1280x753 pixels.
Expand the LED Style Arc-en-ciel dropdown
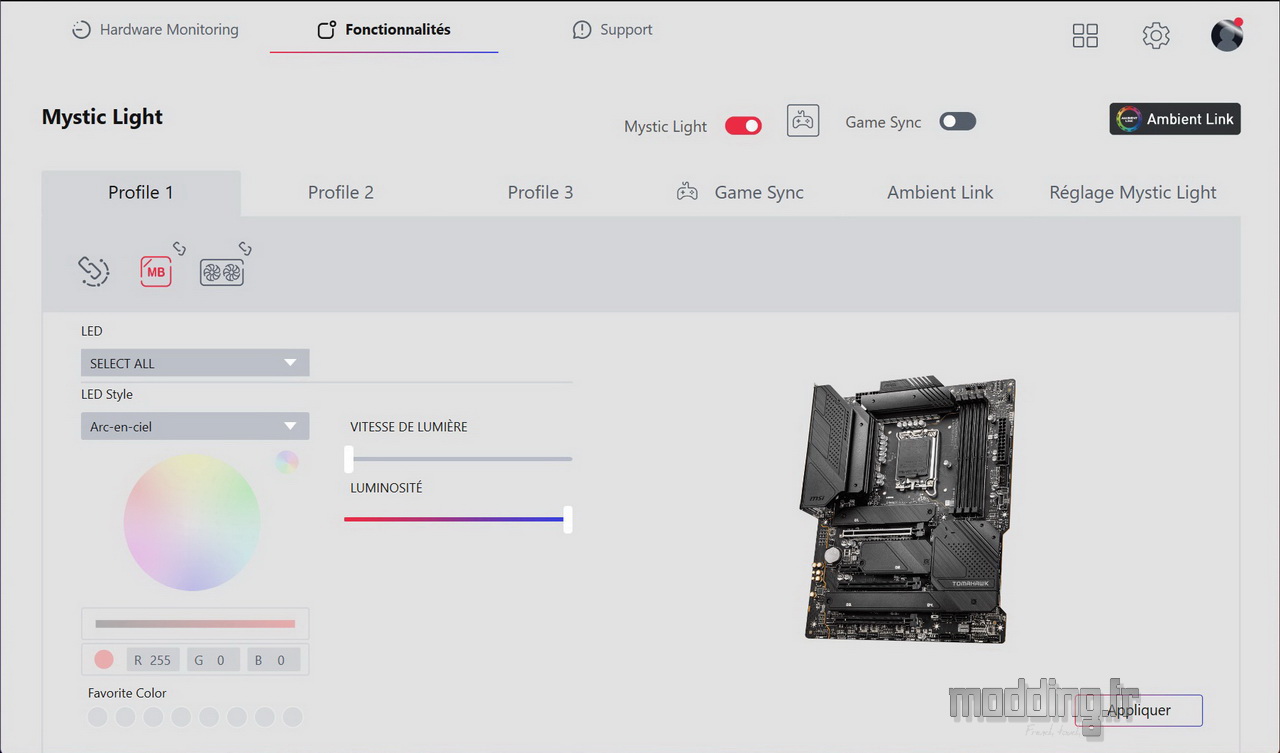click(x=195, y=426)
